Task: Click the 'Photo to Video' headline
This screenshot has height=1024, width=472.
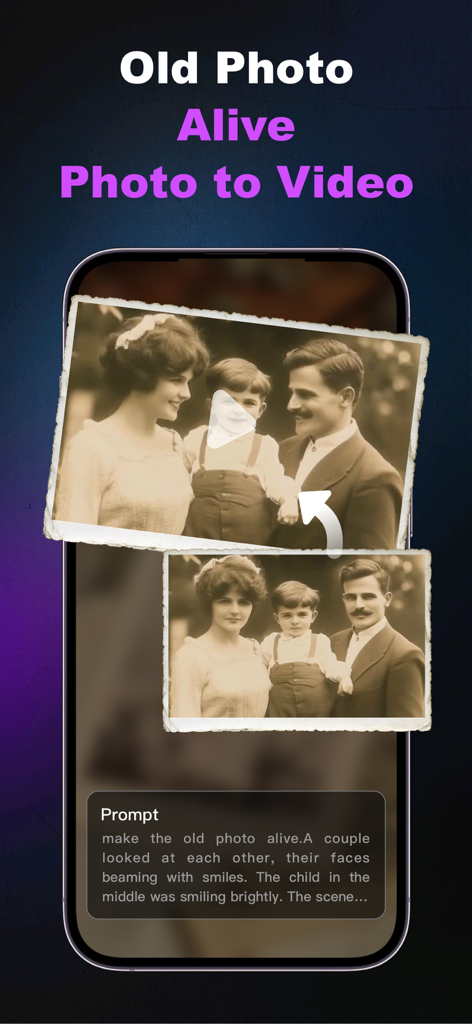Action: (236, 182)
